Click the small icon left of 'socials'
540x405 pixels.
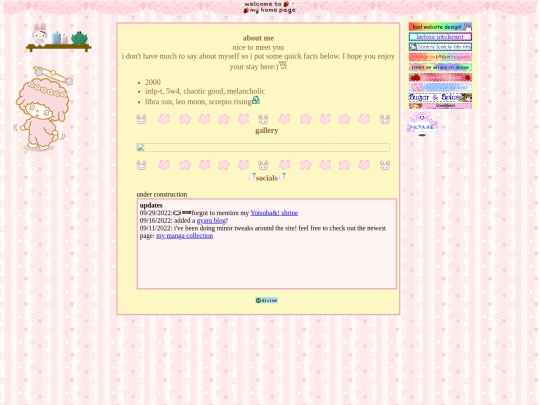click(x=252, y=176)
